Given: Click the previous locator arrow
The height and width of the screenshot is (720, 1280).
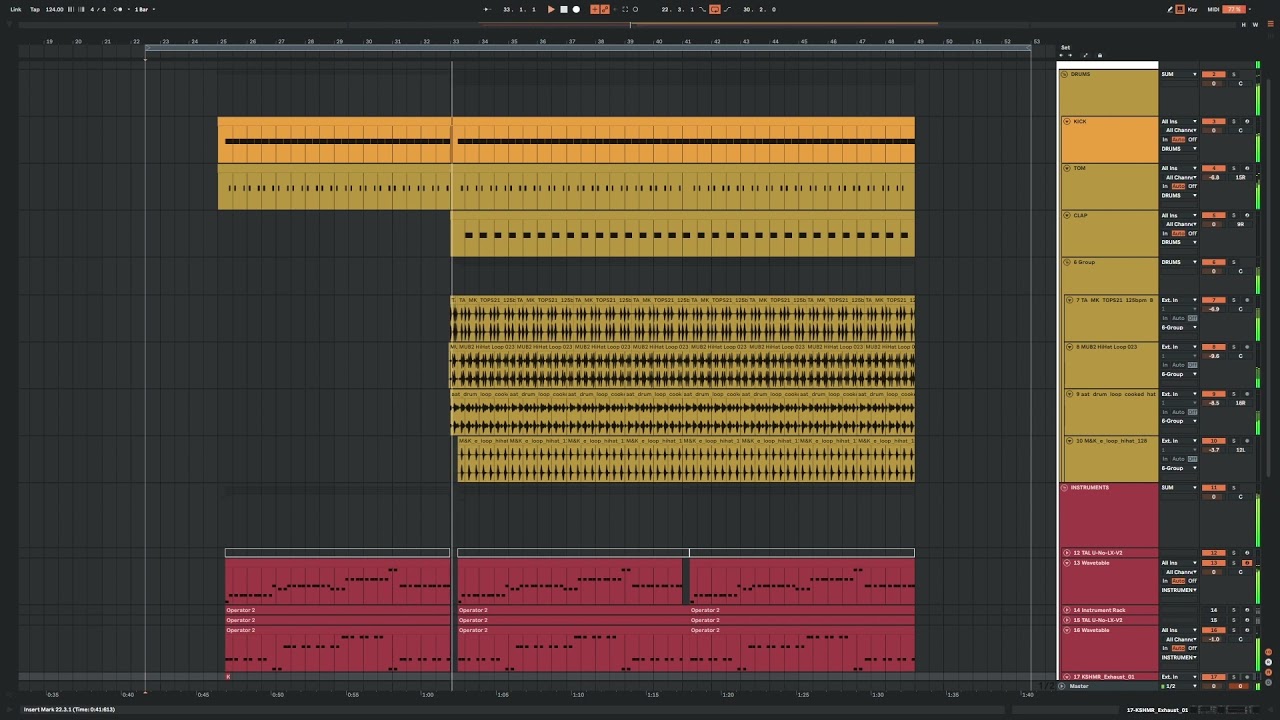Looking at the screenshot, I should click(x=1061, y=55).
